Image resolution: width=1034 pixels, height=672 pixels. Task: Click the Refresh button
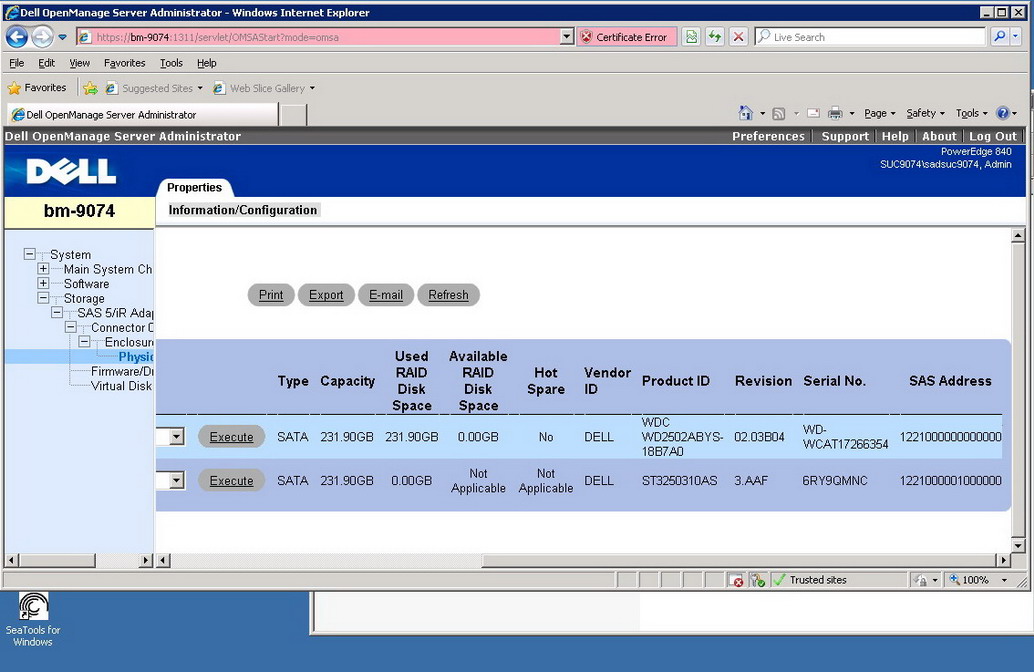[448, 295]
